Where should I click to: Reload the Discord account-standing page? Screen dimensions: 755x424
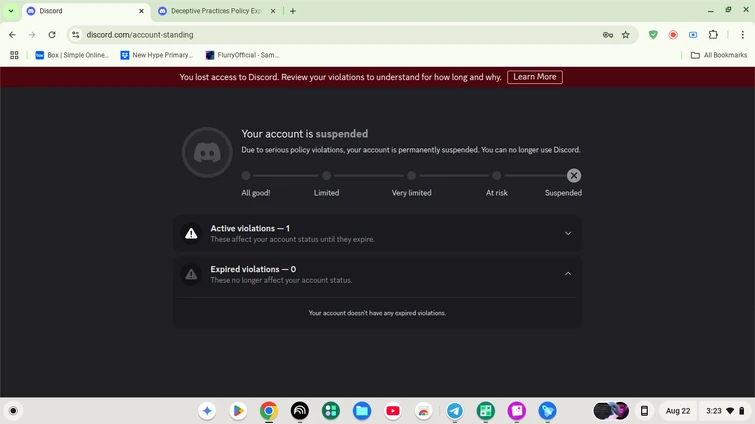tap(52, 35)
